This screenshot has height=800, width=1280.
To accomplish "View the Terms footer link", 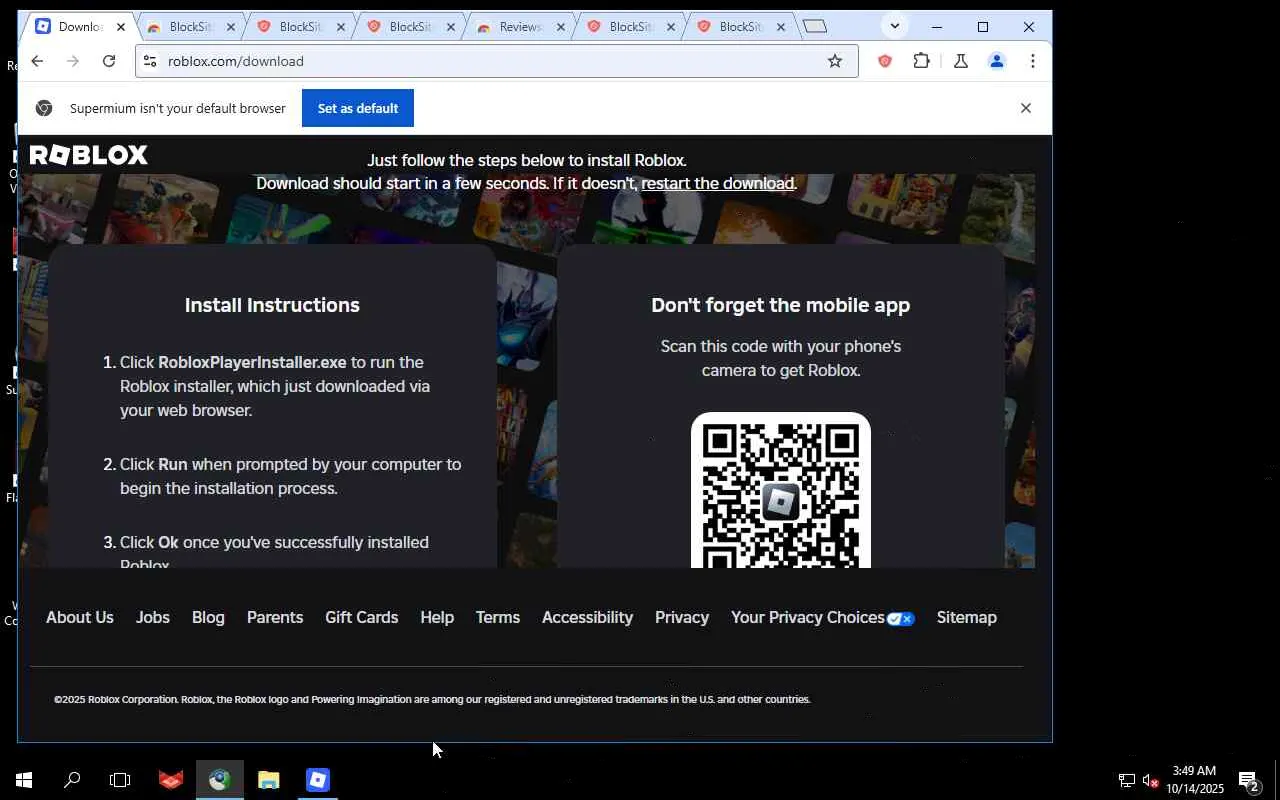I will point(498,617).
